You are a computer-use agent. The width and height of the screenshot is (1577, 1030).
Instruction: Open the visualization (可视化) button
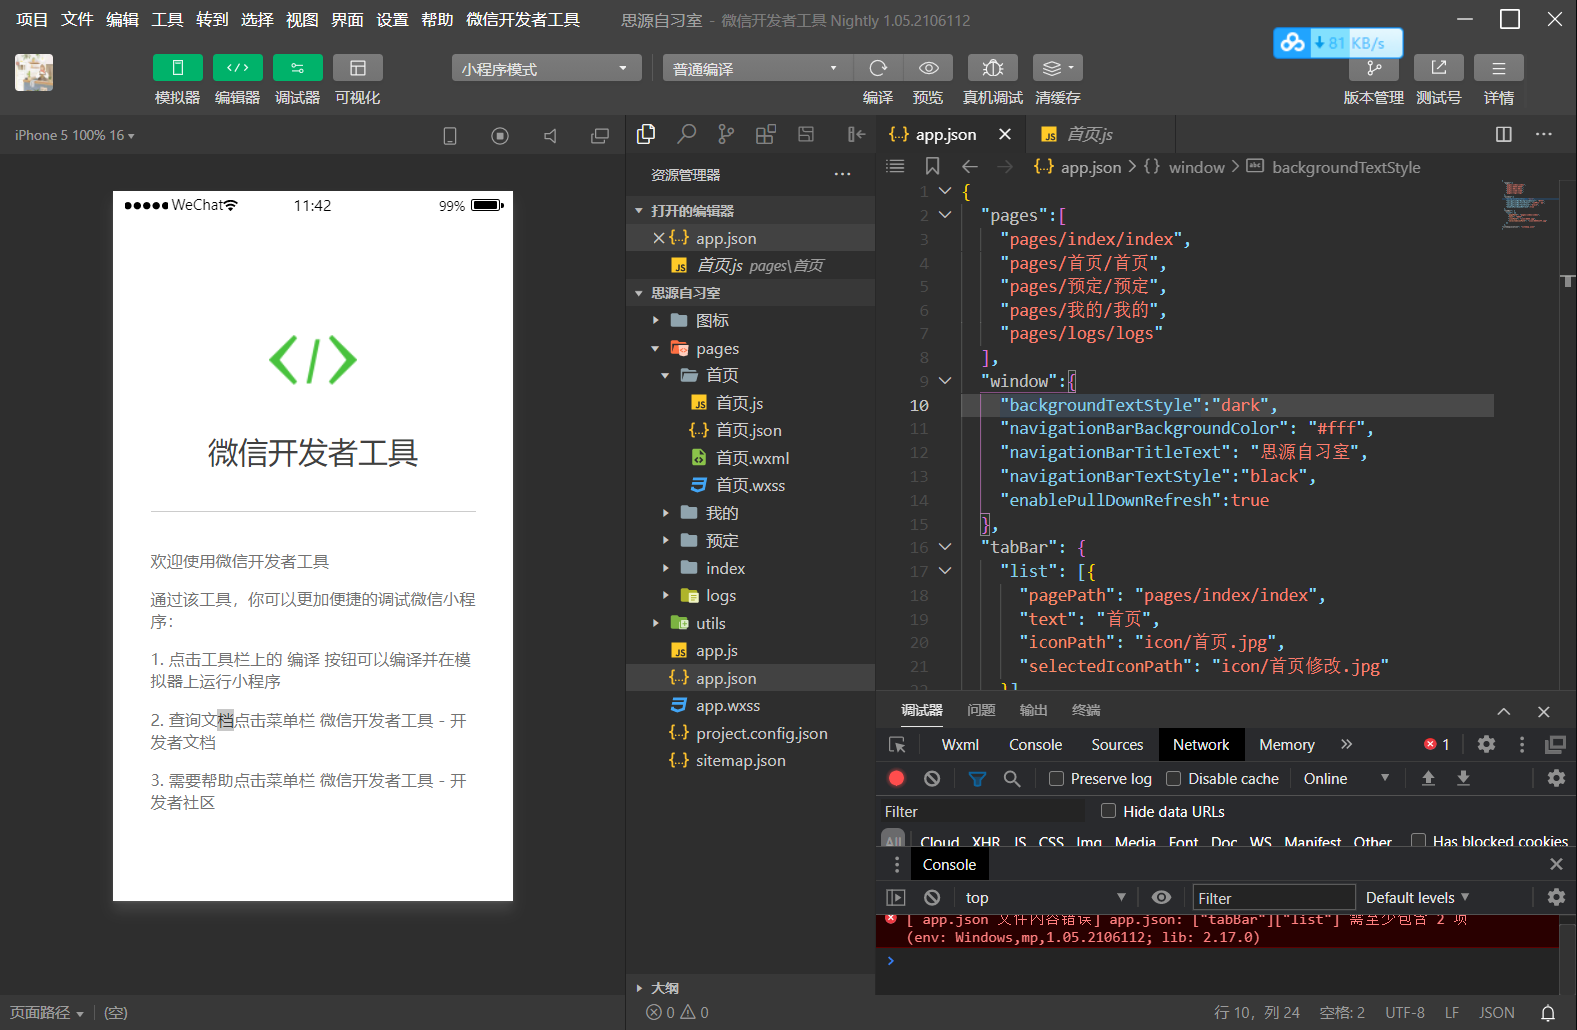(x=358, y=68)
